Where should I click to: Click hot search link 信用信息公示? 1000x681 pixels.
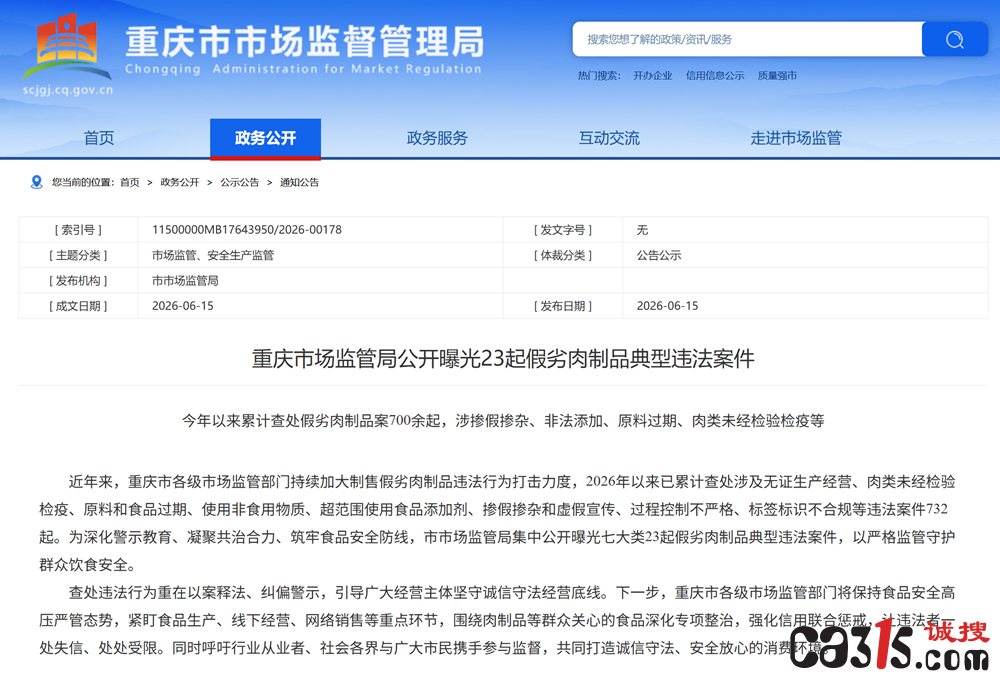click(715, 75)
